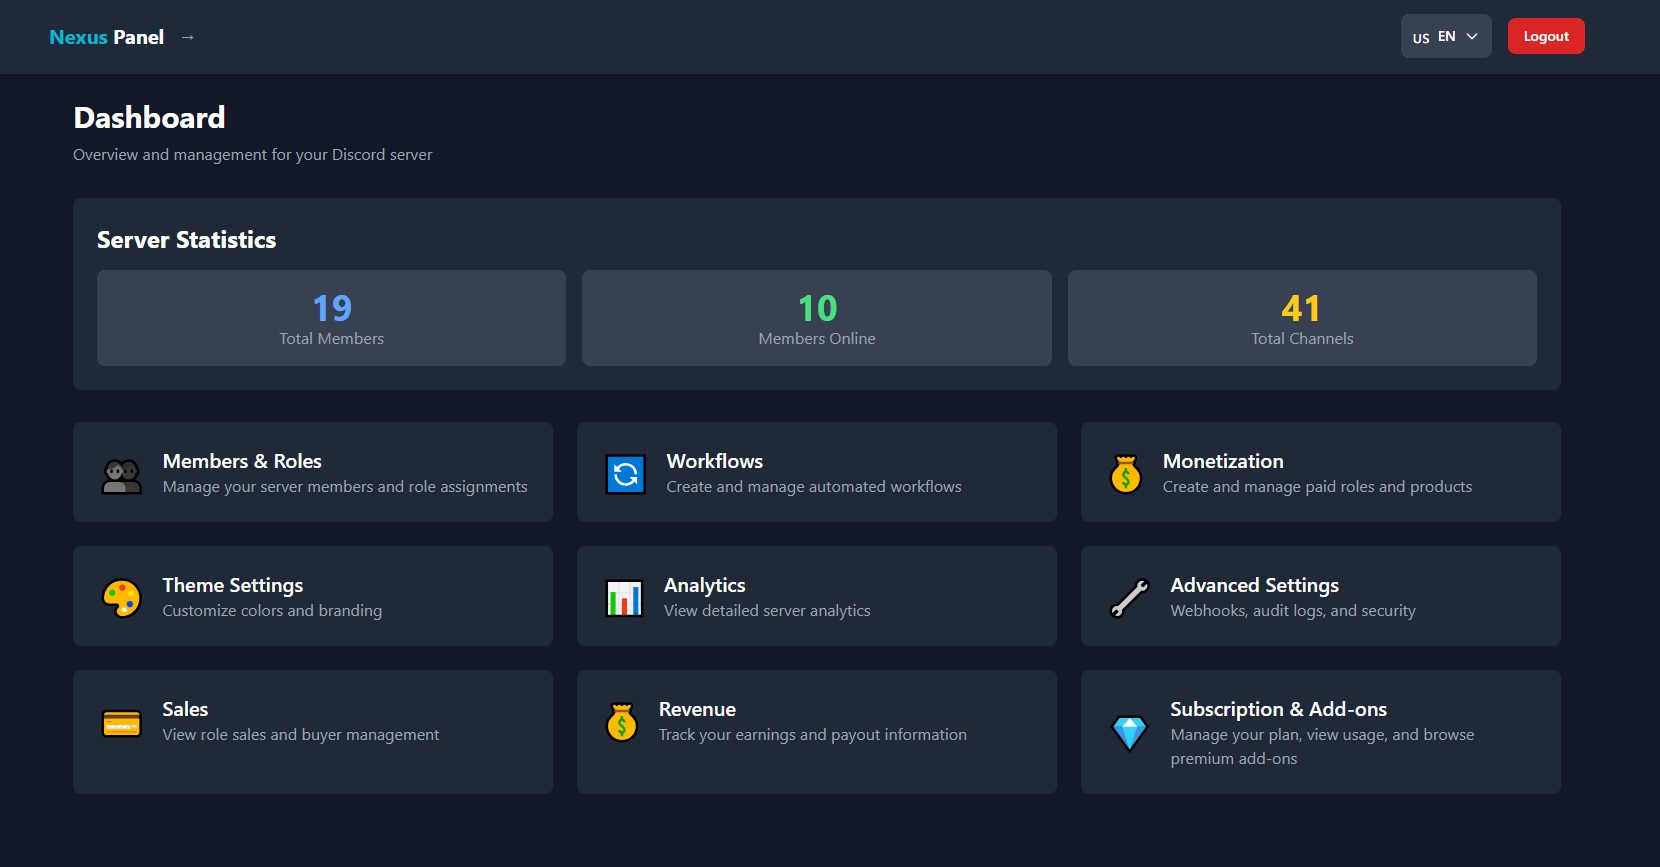Screen dimensions: 1660x867
Task: Click 'Track your earnings and payout information'
Action: (813, 735)
